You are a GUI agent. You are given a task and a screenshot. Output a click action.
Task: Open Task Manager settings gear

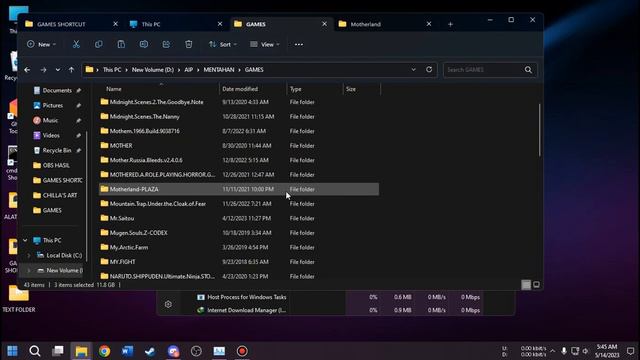click(168, 304)
